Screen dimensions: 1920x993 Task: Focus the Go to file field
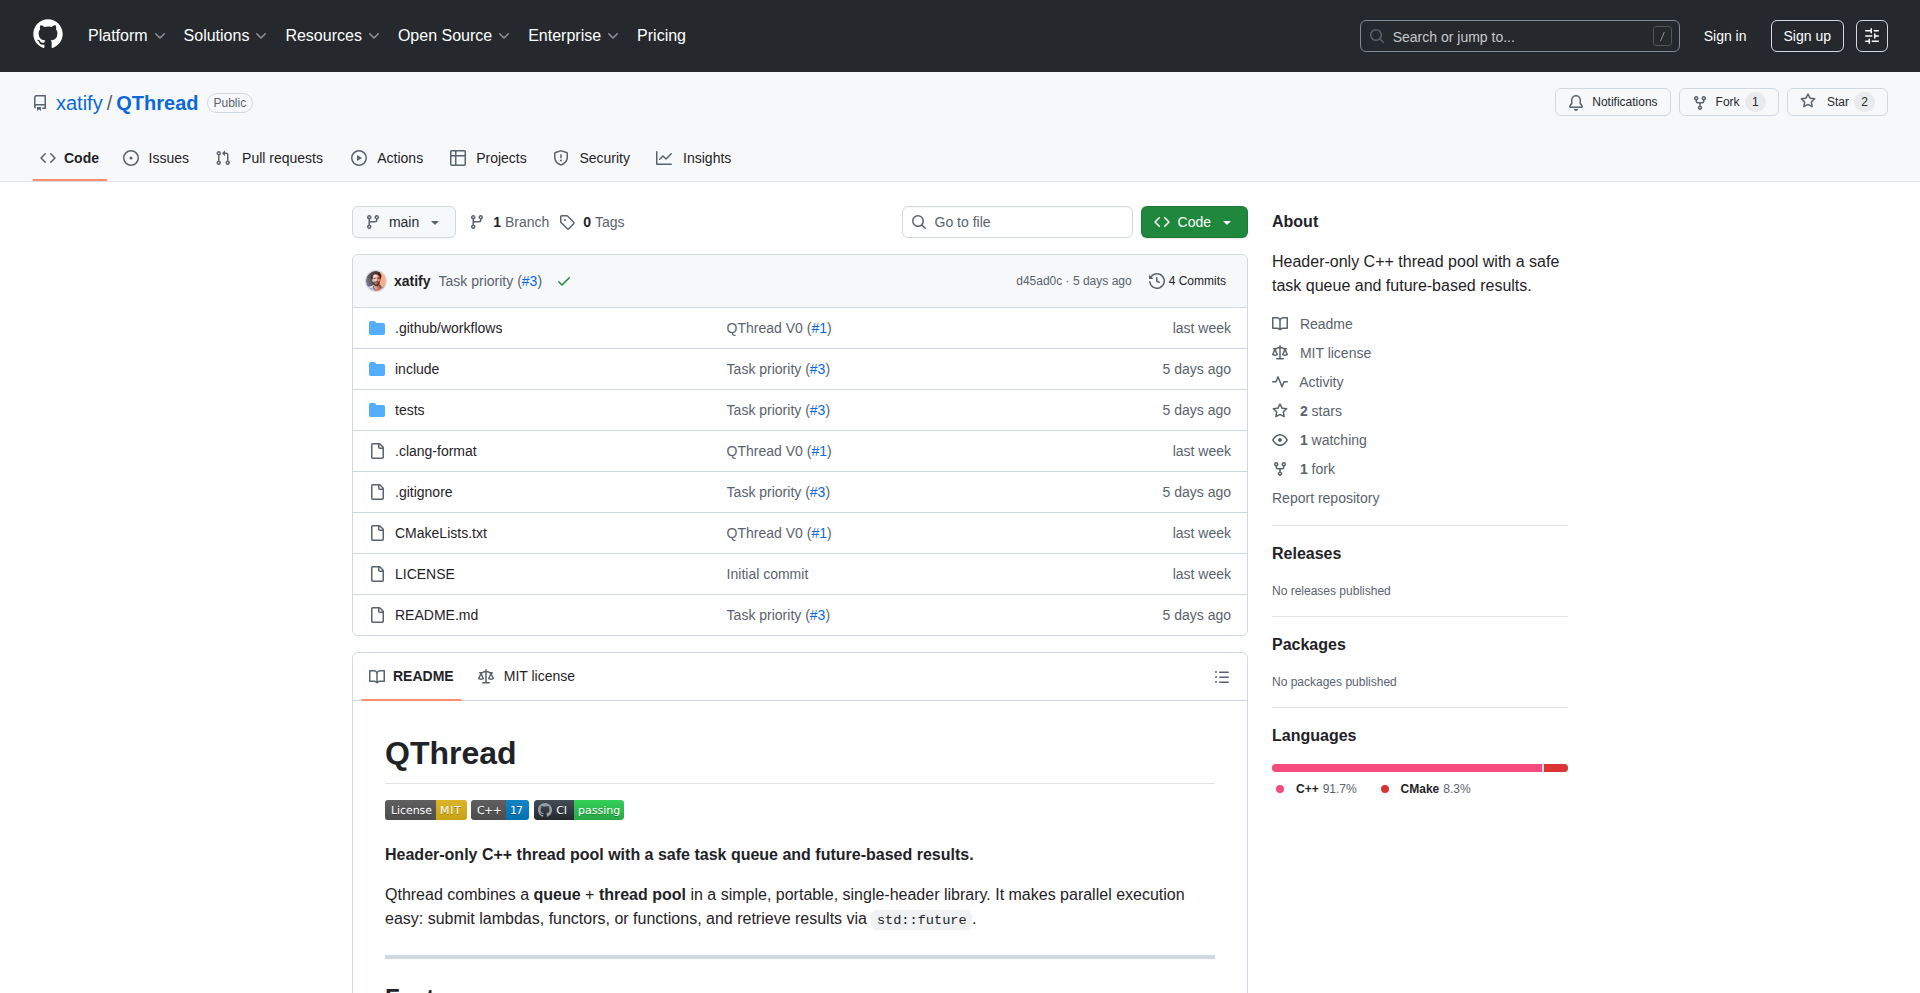coord(1017,222)
